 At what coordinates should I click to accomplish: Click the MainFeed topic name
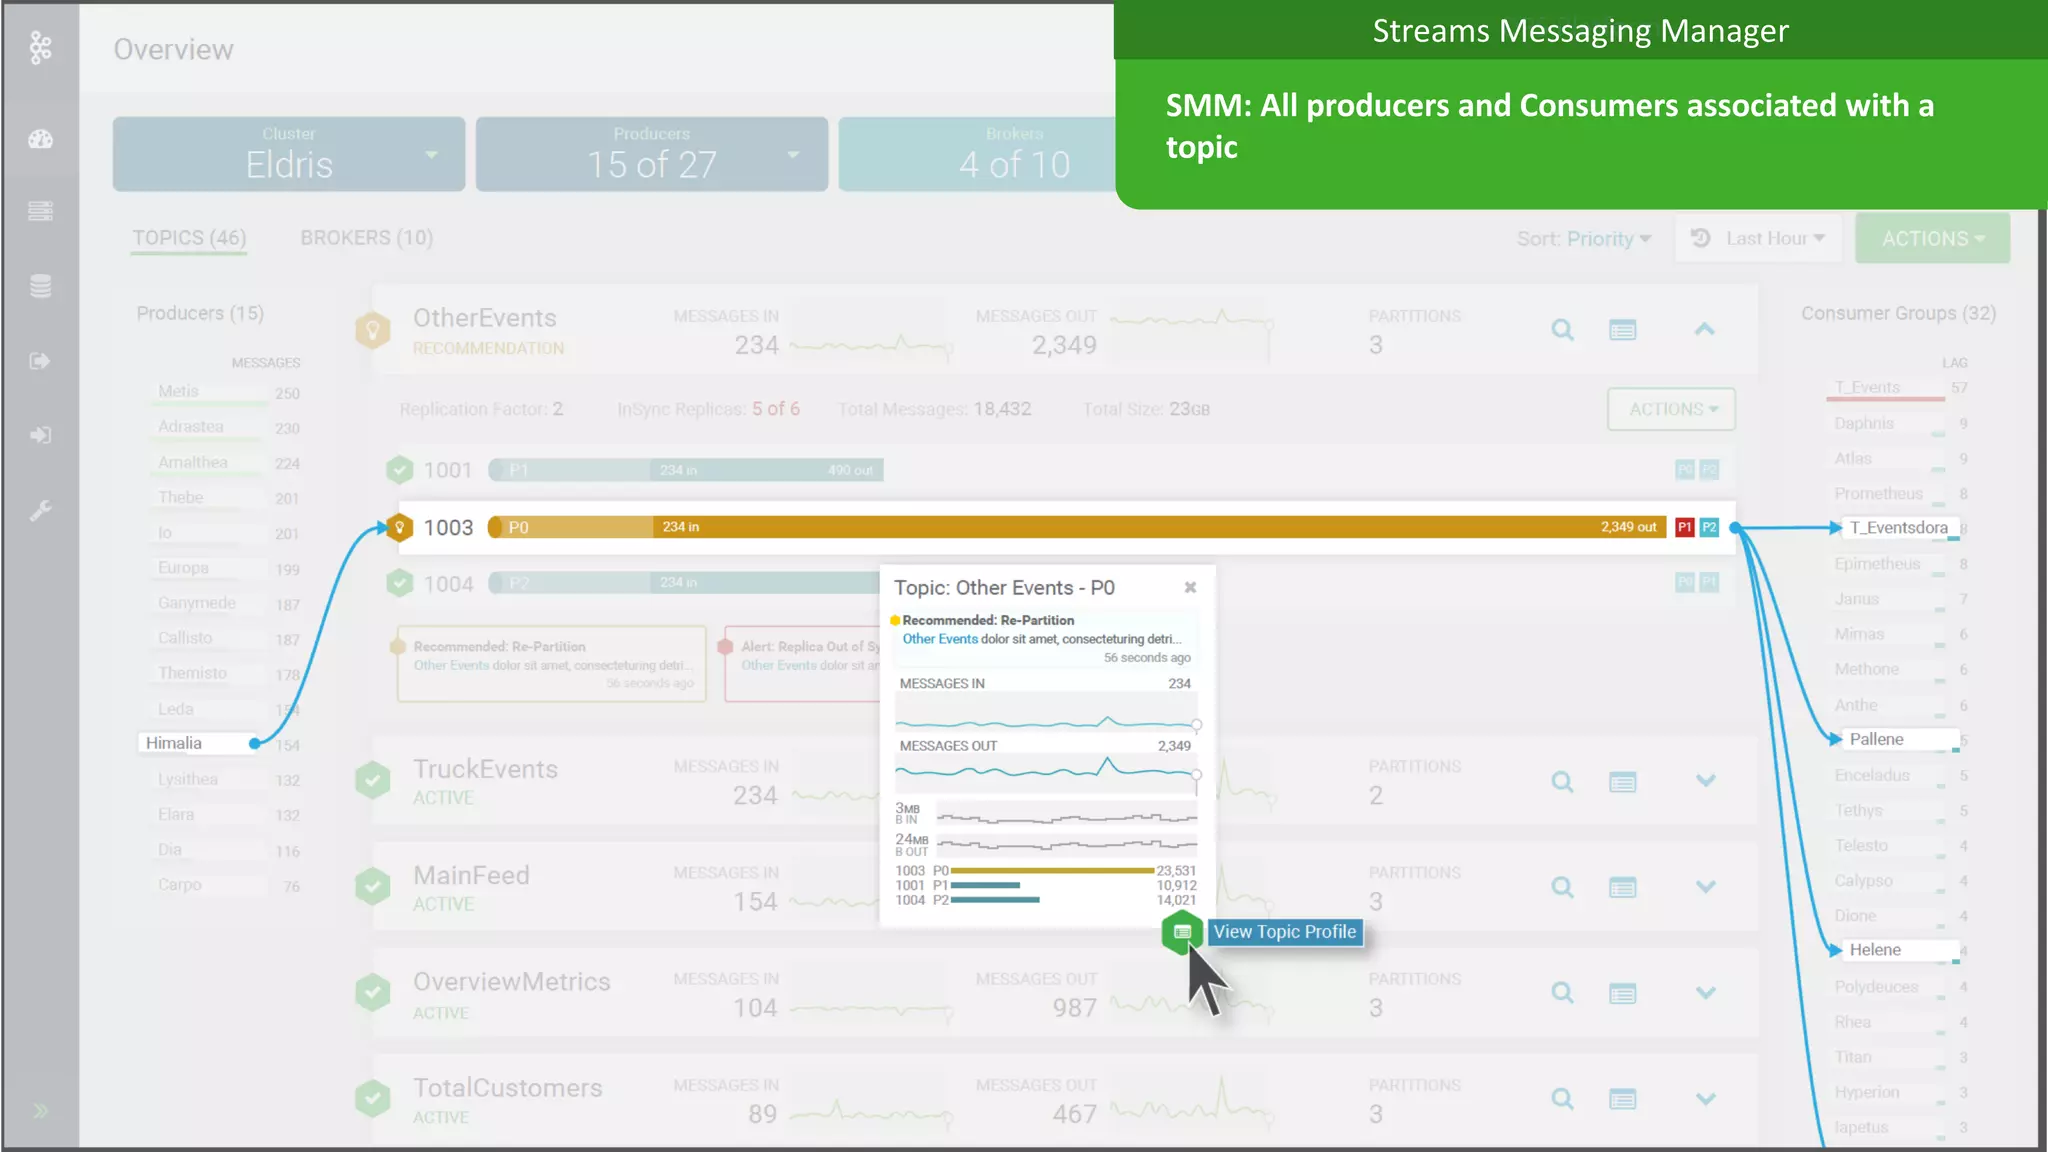pos(471,875)
